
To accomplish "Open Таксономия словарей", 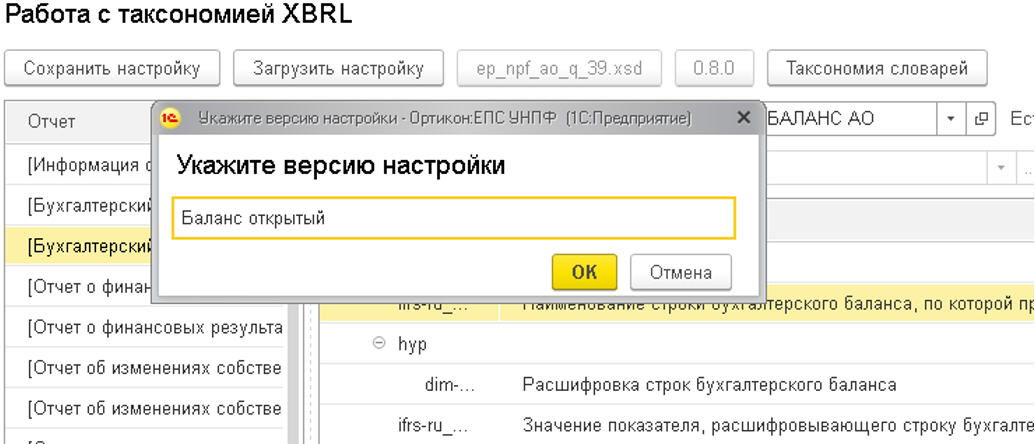I will pyautogui.click(x=876, y=69).
